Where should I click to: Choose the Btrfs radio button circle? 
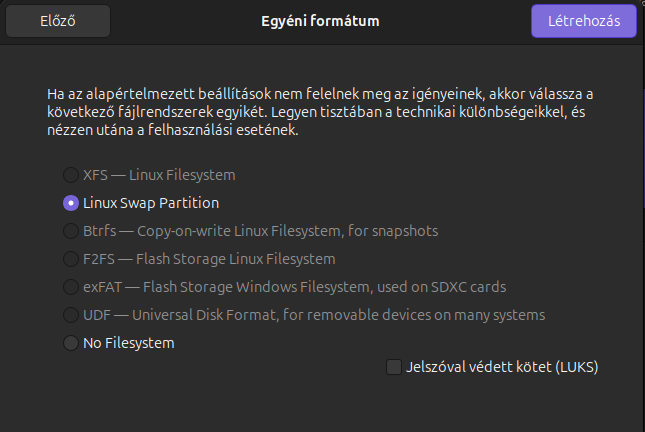point(71,231)
